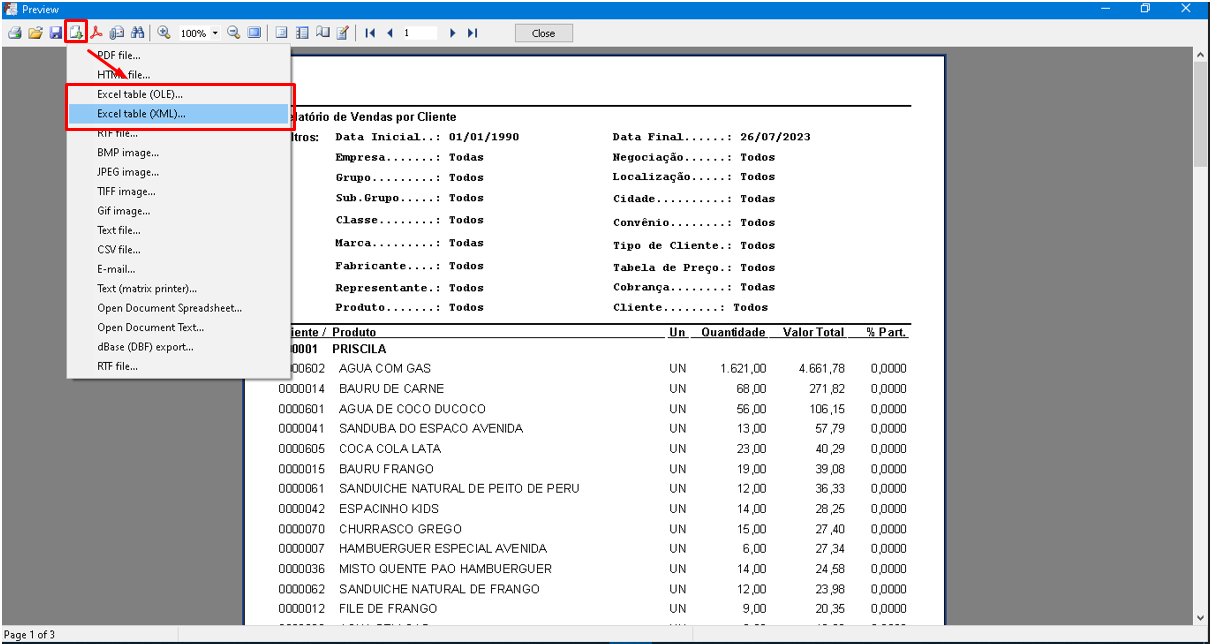Go to the first page
This screenshot has width=1214, height=644.
[370, 33]
